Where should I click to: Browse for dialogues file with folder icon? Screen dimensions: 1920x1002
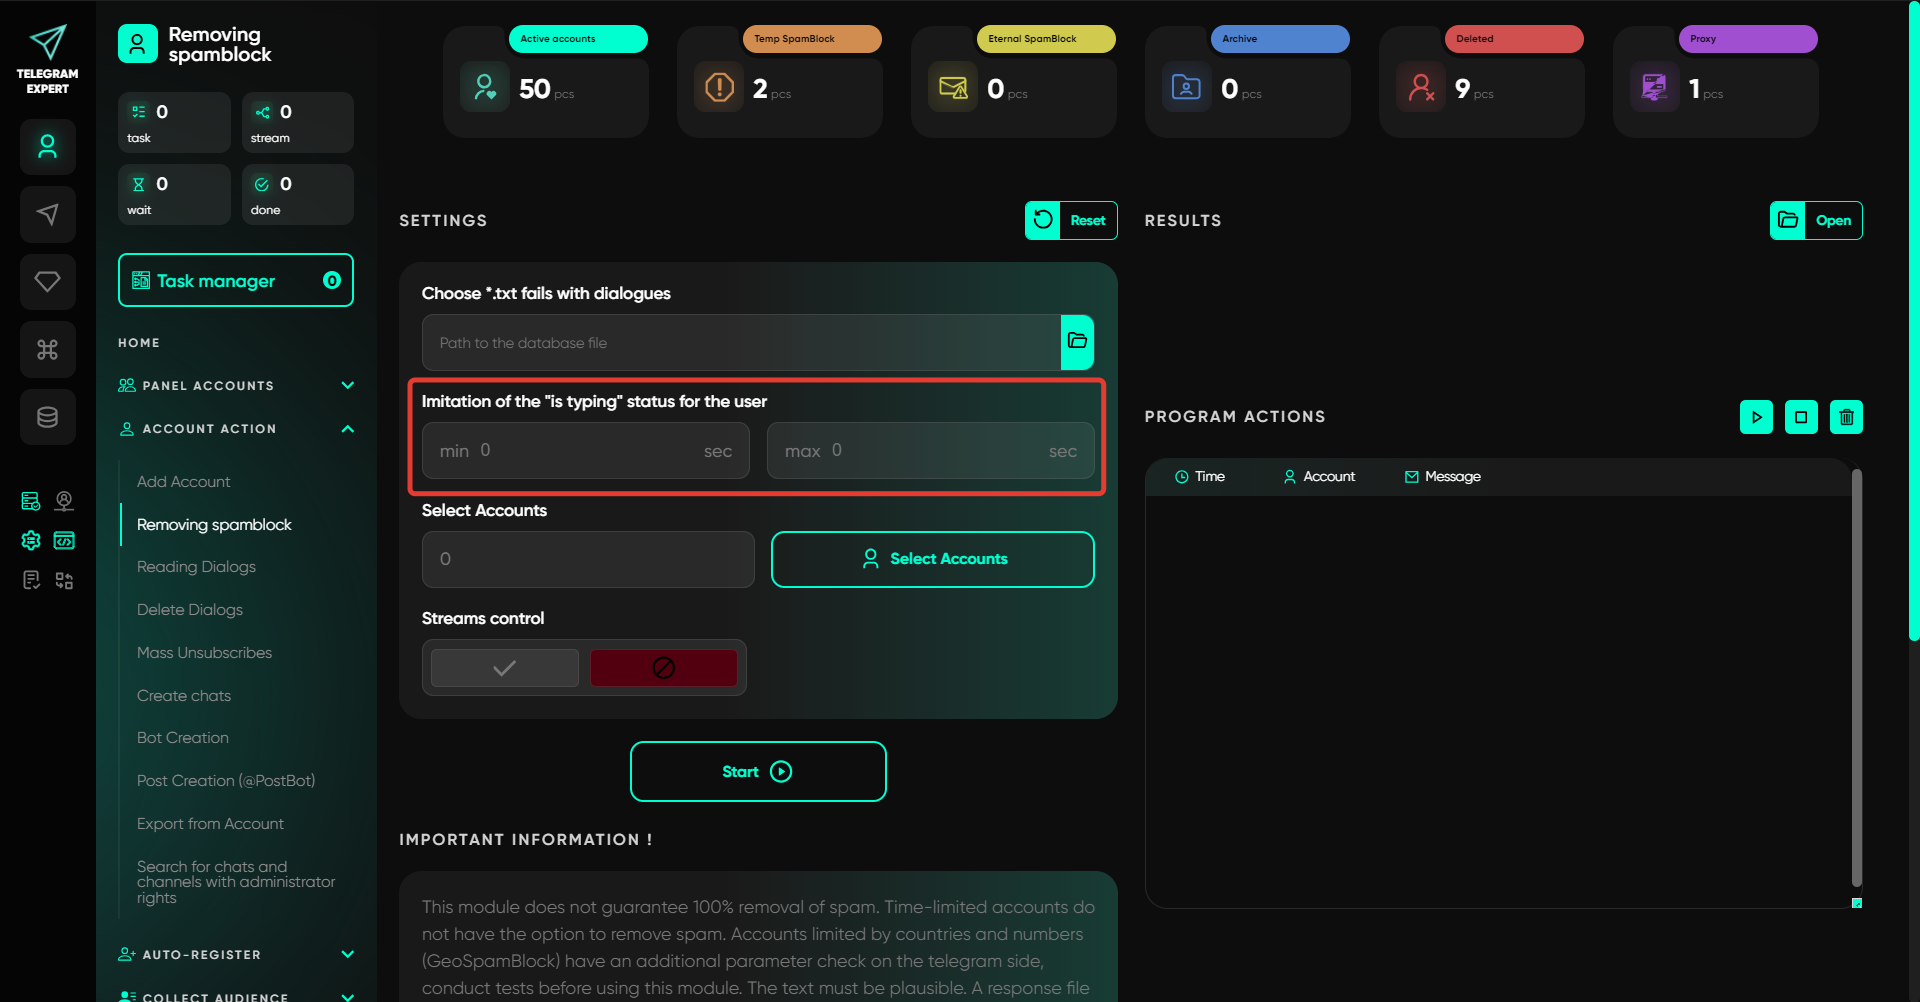[1077, 342]
